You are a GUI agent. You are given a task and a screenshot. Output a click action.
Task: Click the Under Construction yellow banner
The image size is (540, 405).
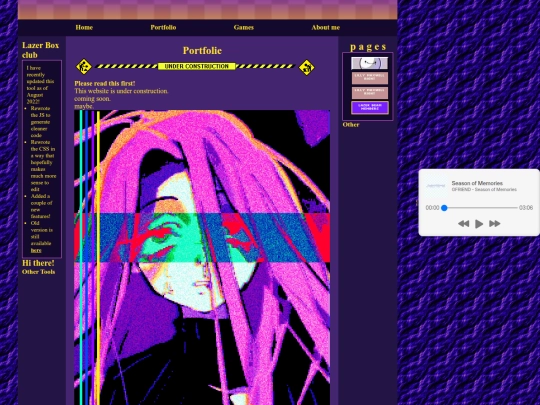pyautogui.click(x=197, y=66)
